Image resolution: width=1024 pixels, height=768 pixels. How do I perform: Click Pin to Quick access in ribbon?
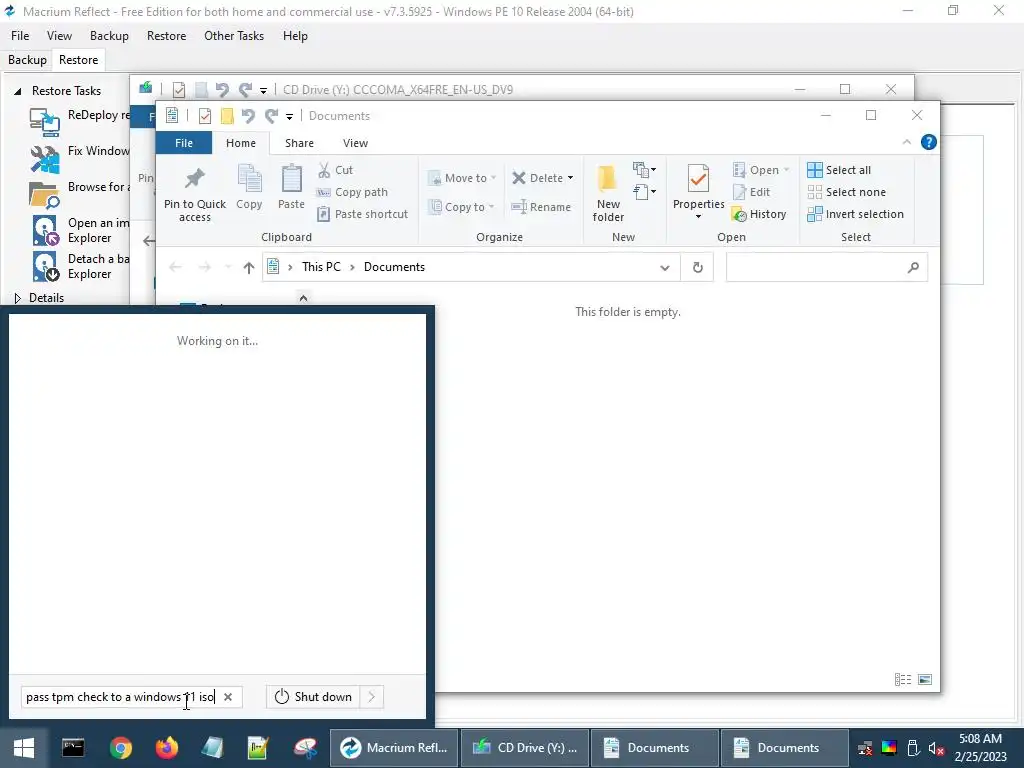[x=195, y=193]
